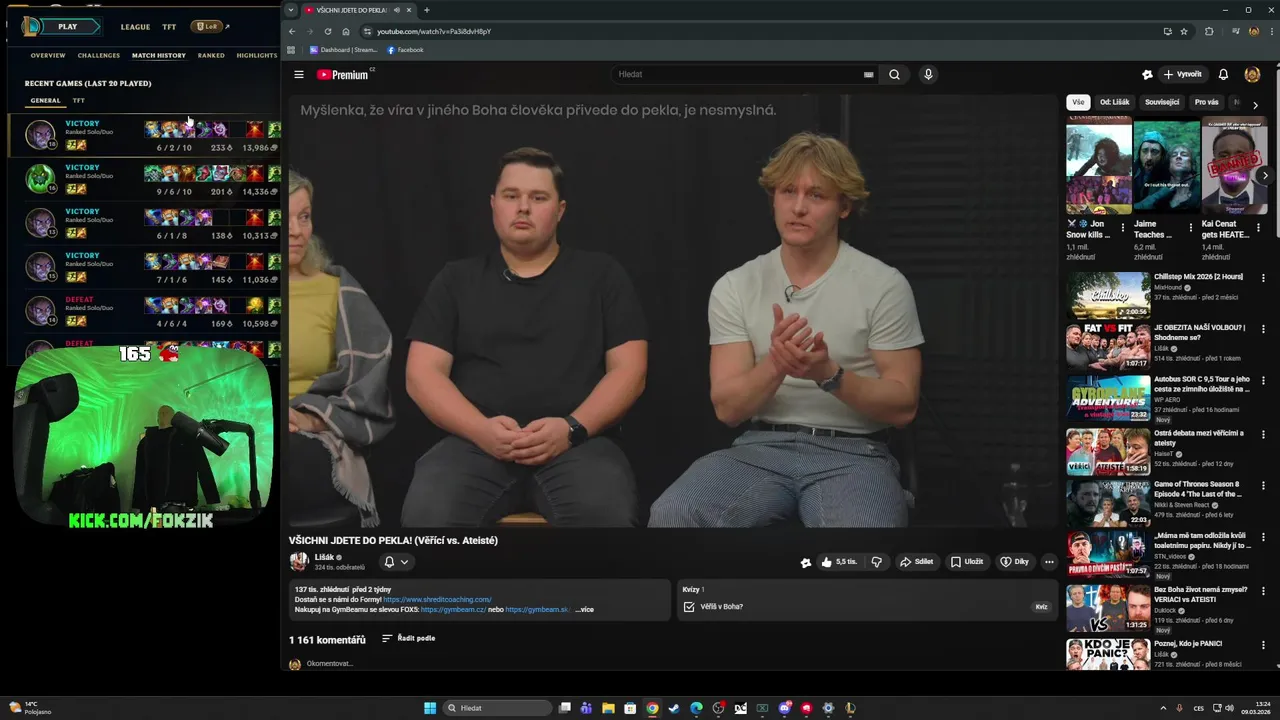Open options for Jaime Teaches Short

1190,227
